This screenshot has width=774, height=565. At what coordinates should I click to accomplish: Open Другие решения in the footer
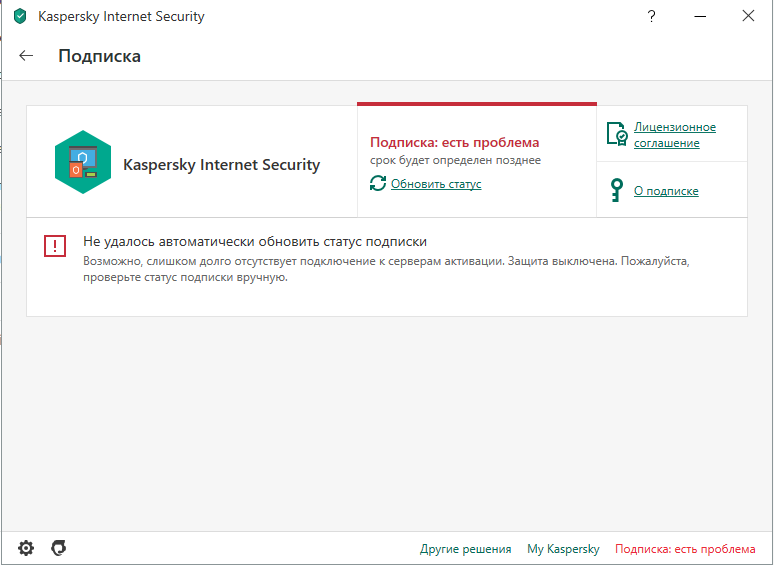click(x=465, y=549)
